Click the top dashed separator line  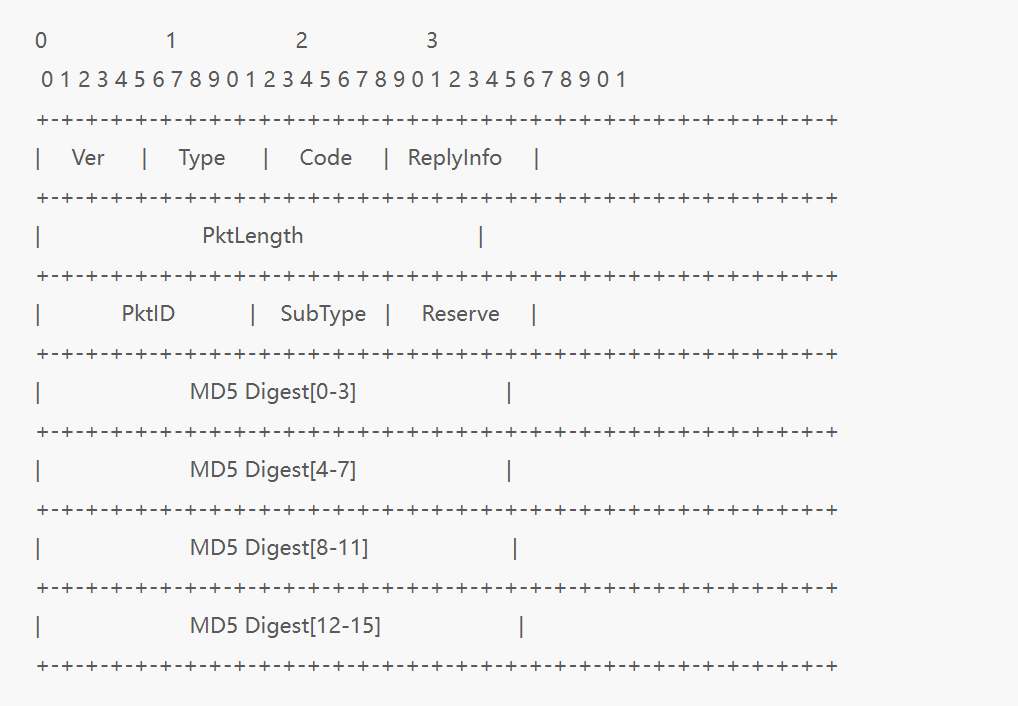click(x=438, y=120)
